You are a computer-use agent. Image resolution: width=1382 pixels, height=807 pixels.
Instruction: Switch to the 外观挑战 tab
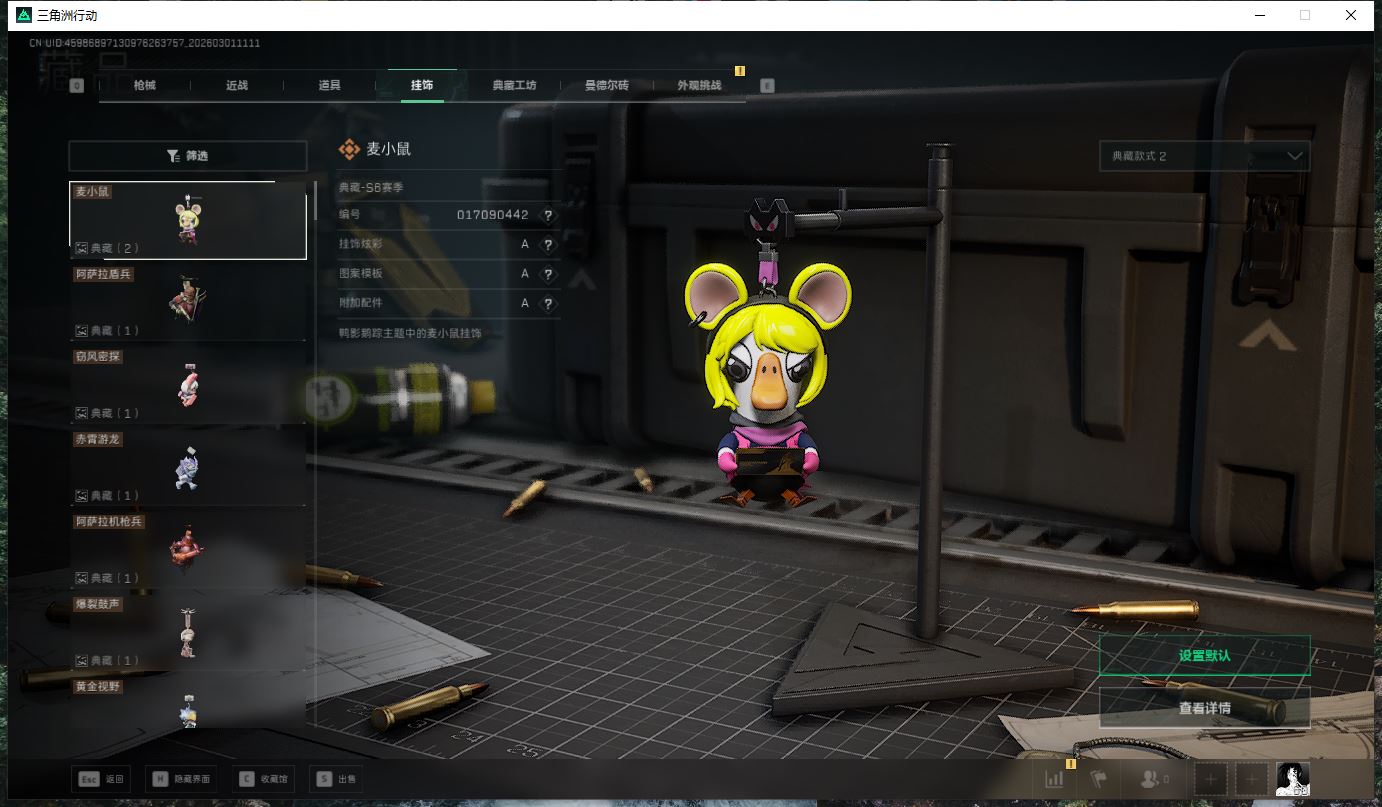tap(699, 85)
